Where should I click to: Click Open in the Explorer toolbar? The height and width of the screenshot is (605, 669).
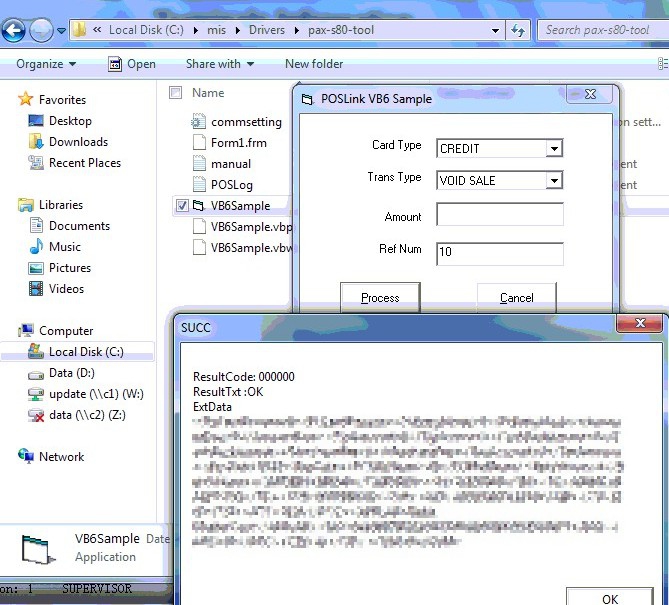pyautogui.click(x=131, y=64)
